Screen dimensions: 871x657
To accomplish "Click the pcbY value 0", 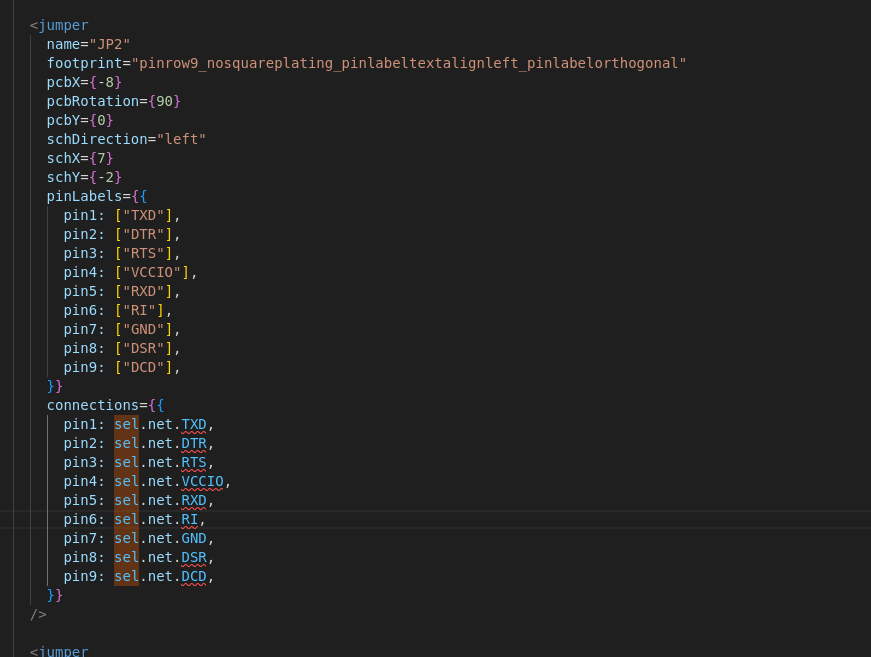I will point(102,120).
